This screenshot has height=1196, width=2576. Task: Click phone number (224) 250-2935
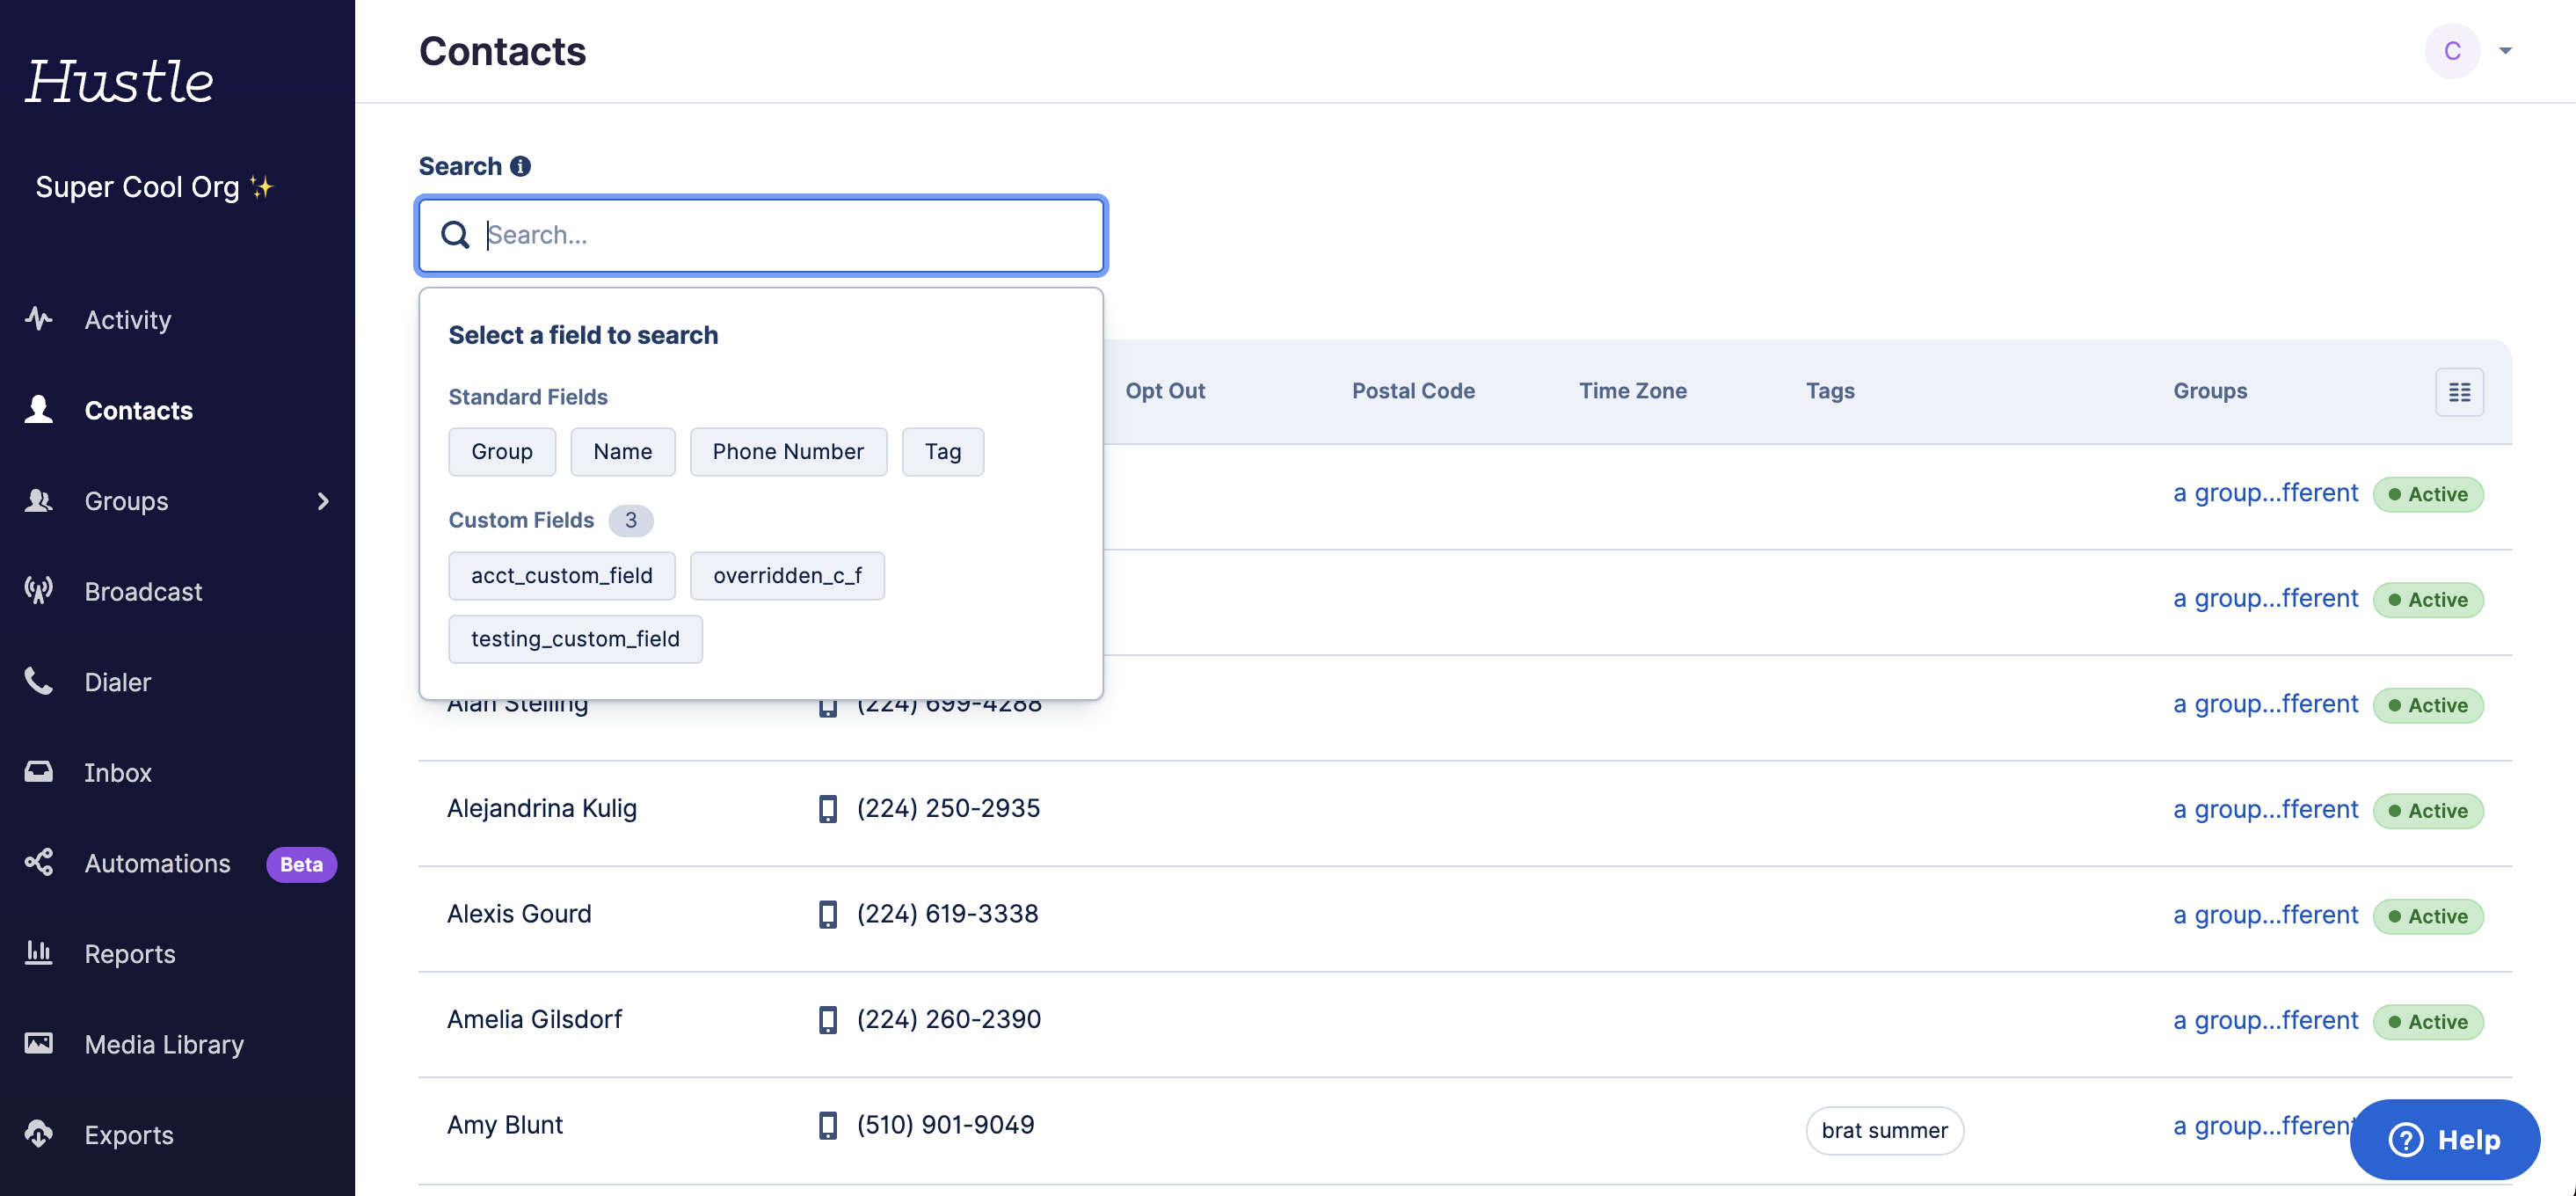[948, 808]
